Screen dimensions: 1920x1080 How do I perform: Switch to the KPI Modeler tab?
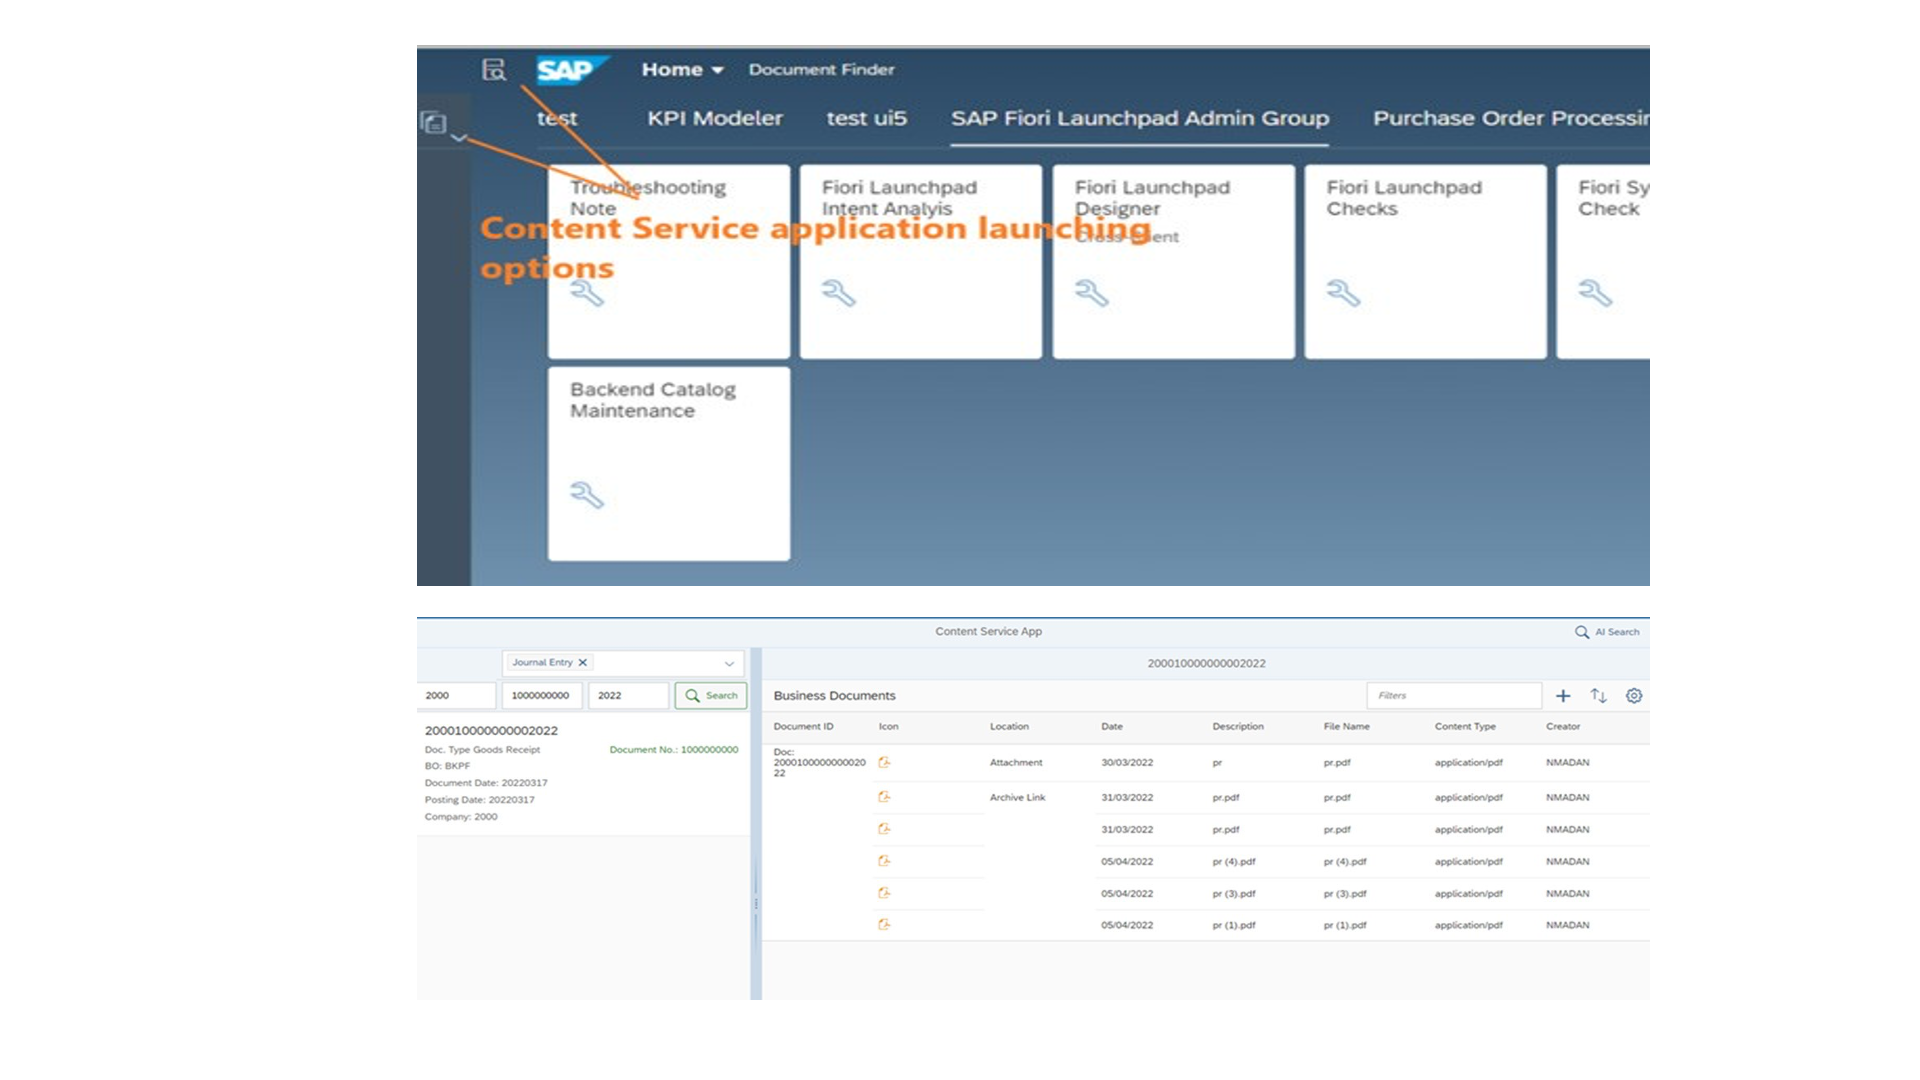(x=714, y=118)
